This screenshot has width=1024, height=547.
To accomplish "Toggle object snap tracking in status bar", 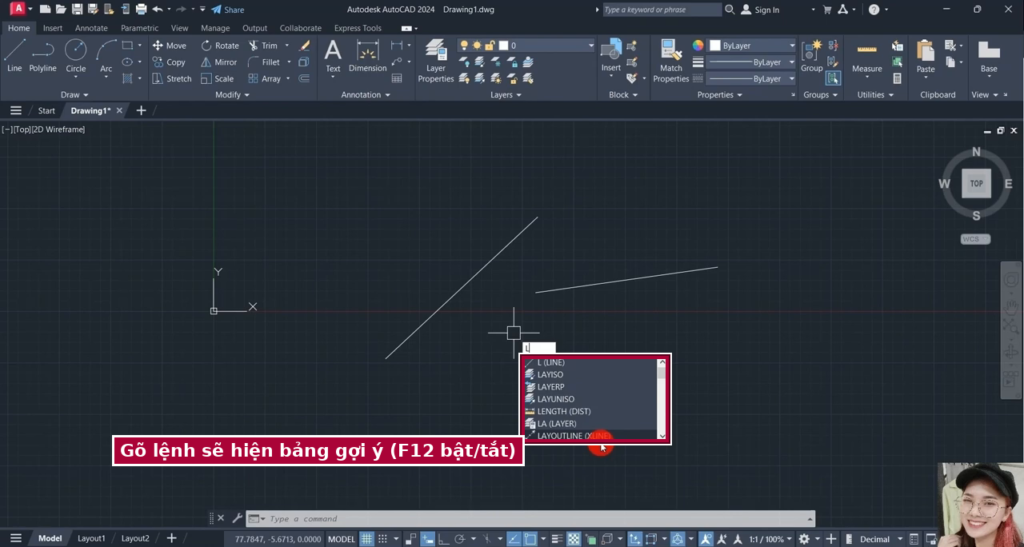I will 514,539.
